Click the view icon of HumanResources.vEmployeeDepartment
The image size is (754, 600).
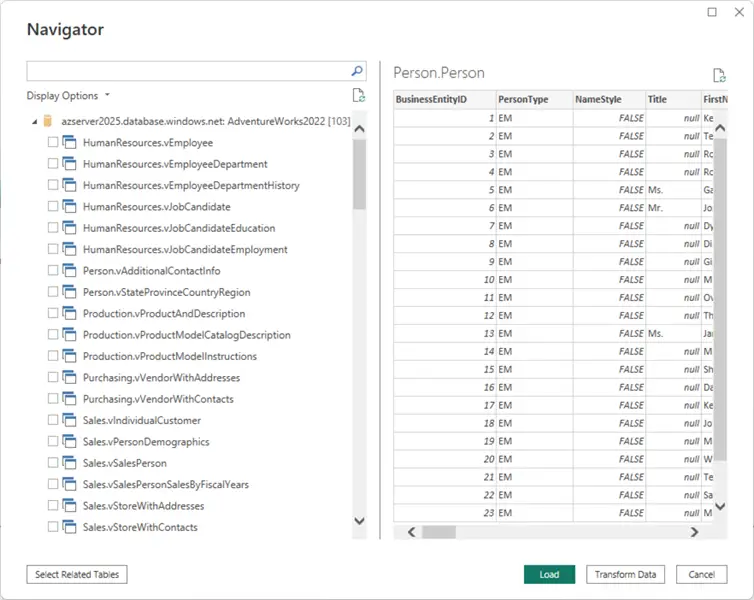[69, 163]
